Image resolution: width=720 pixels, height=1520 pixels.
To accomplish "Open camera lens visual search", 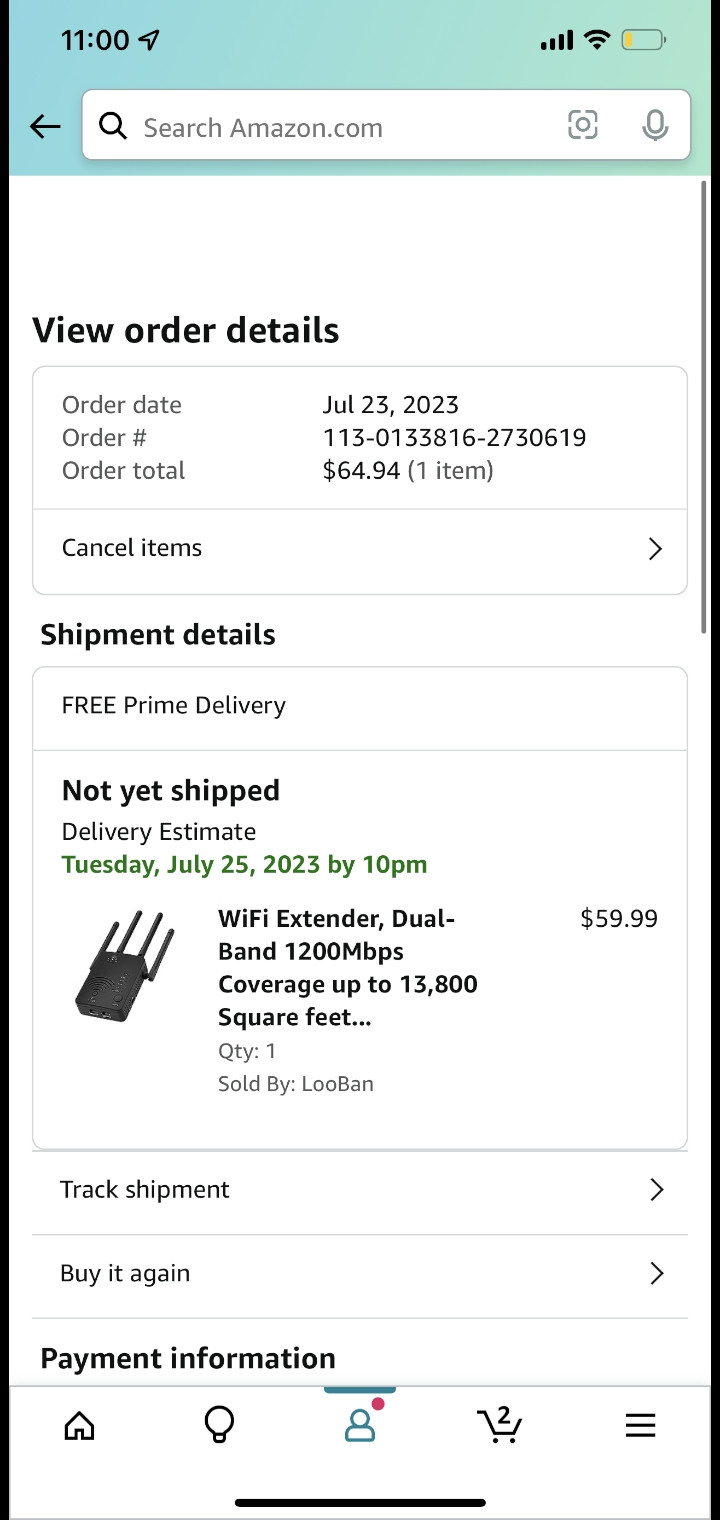I will (583, 125).
